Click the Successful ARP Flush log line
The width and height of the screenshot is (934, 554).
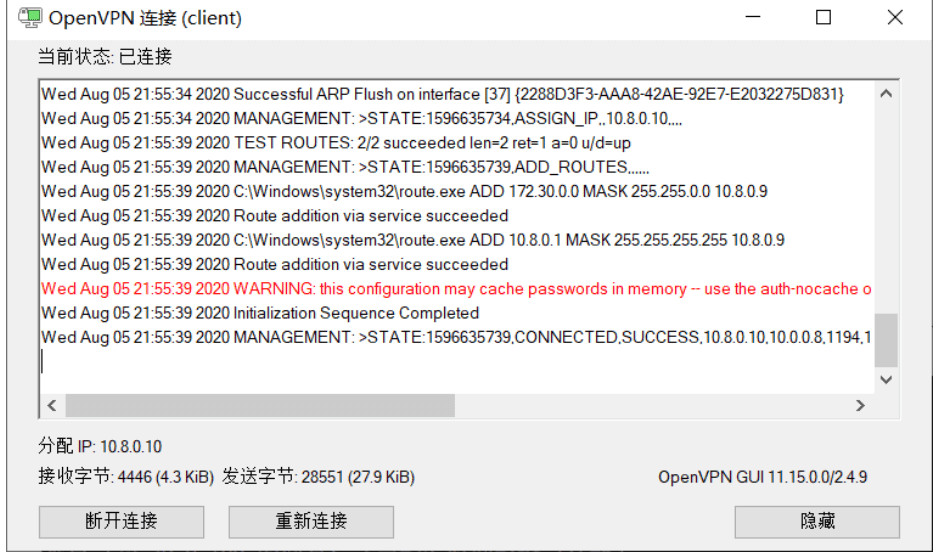pyautogui.click(x=443, y=94)
